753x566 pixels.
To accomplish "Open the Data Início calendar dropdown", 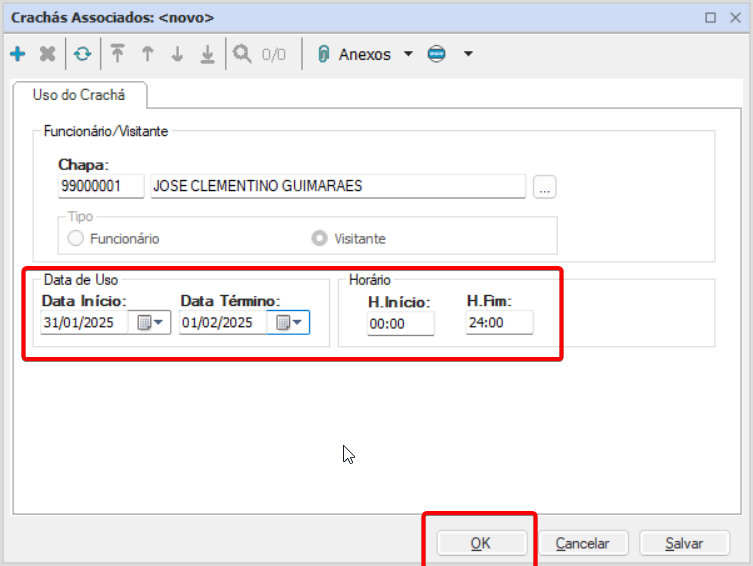I will [x=150, y=322].
